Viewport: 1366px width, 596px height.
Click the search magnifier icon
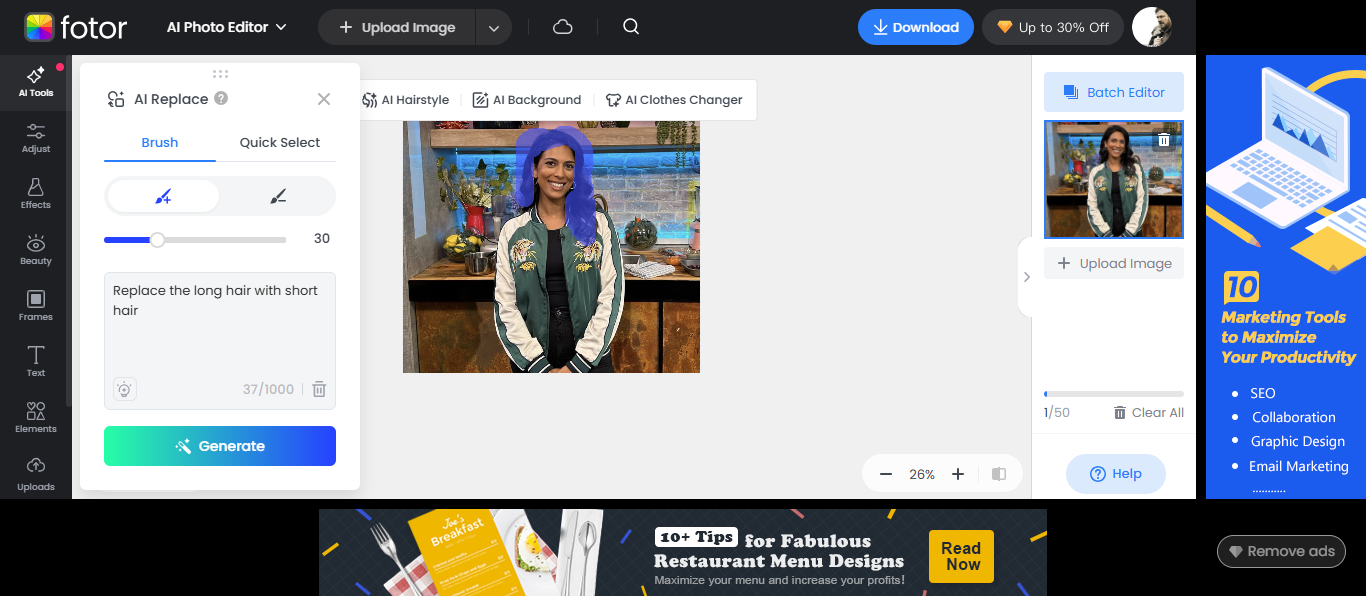click(x=631, y=27)
